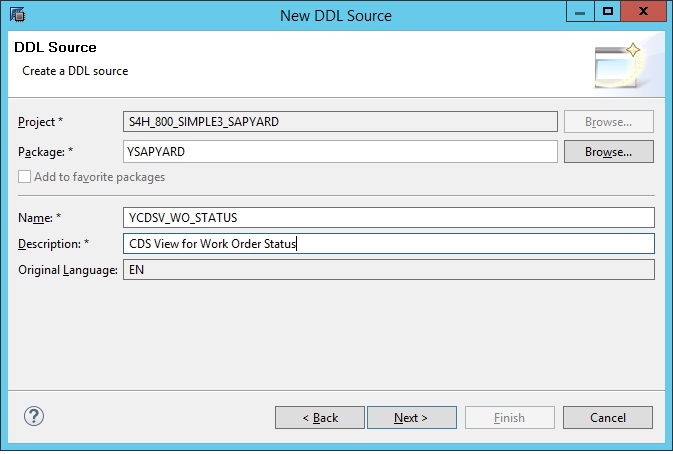Close the dialog with the red X
Image resolution: width=673 pixels, height=454 pixels.
[643, 12]
